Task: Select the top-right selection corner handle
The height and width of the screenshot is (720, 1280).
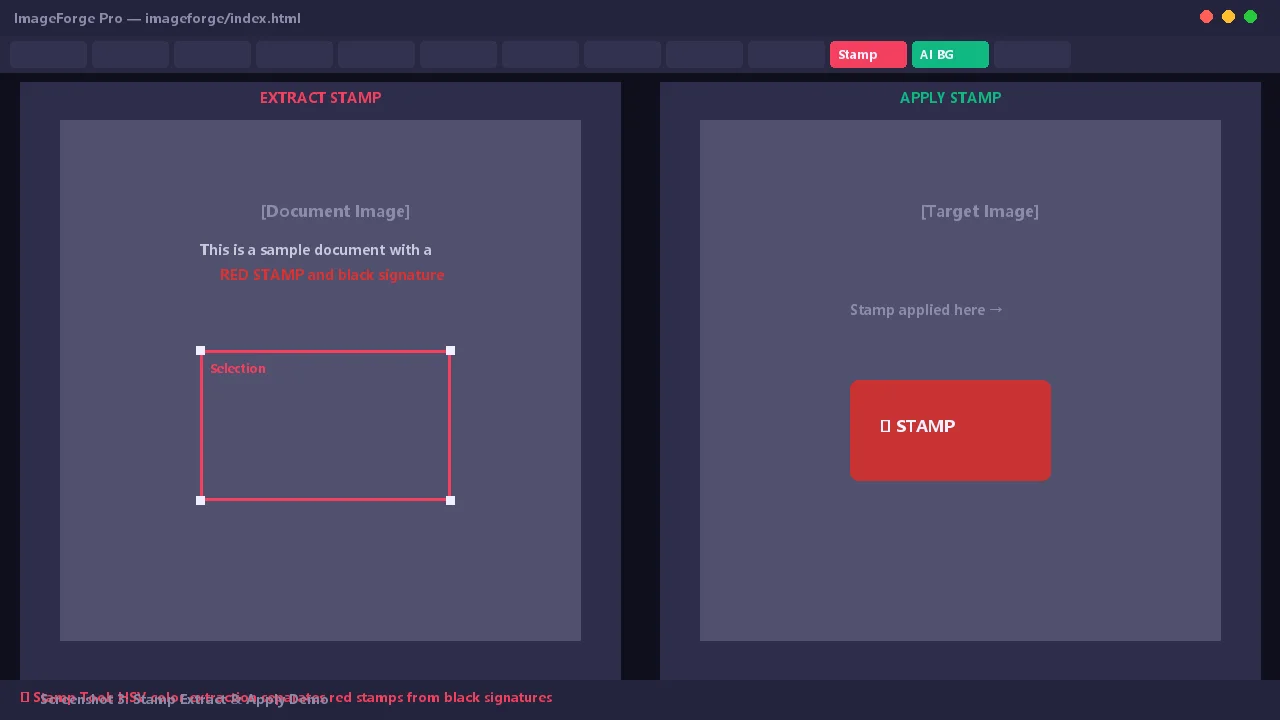Action: [x=451, y=350]
